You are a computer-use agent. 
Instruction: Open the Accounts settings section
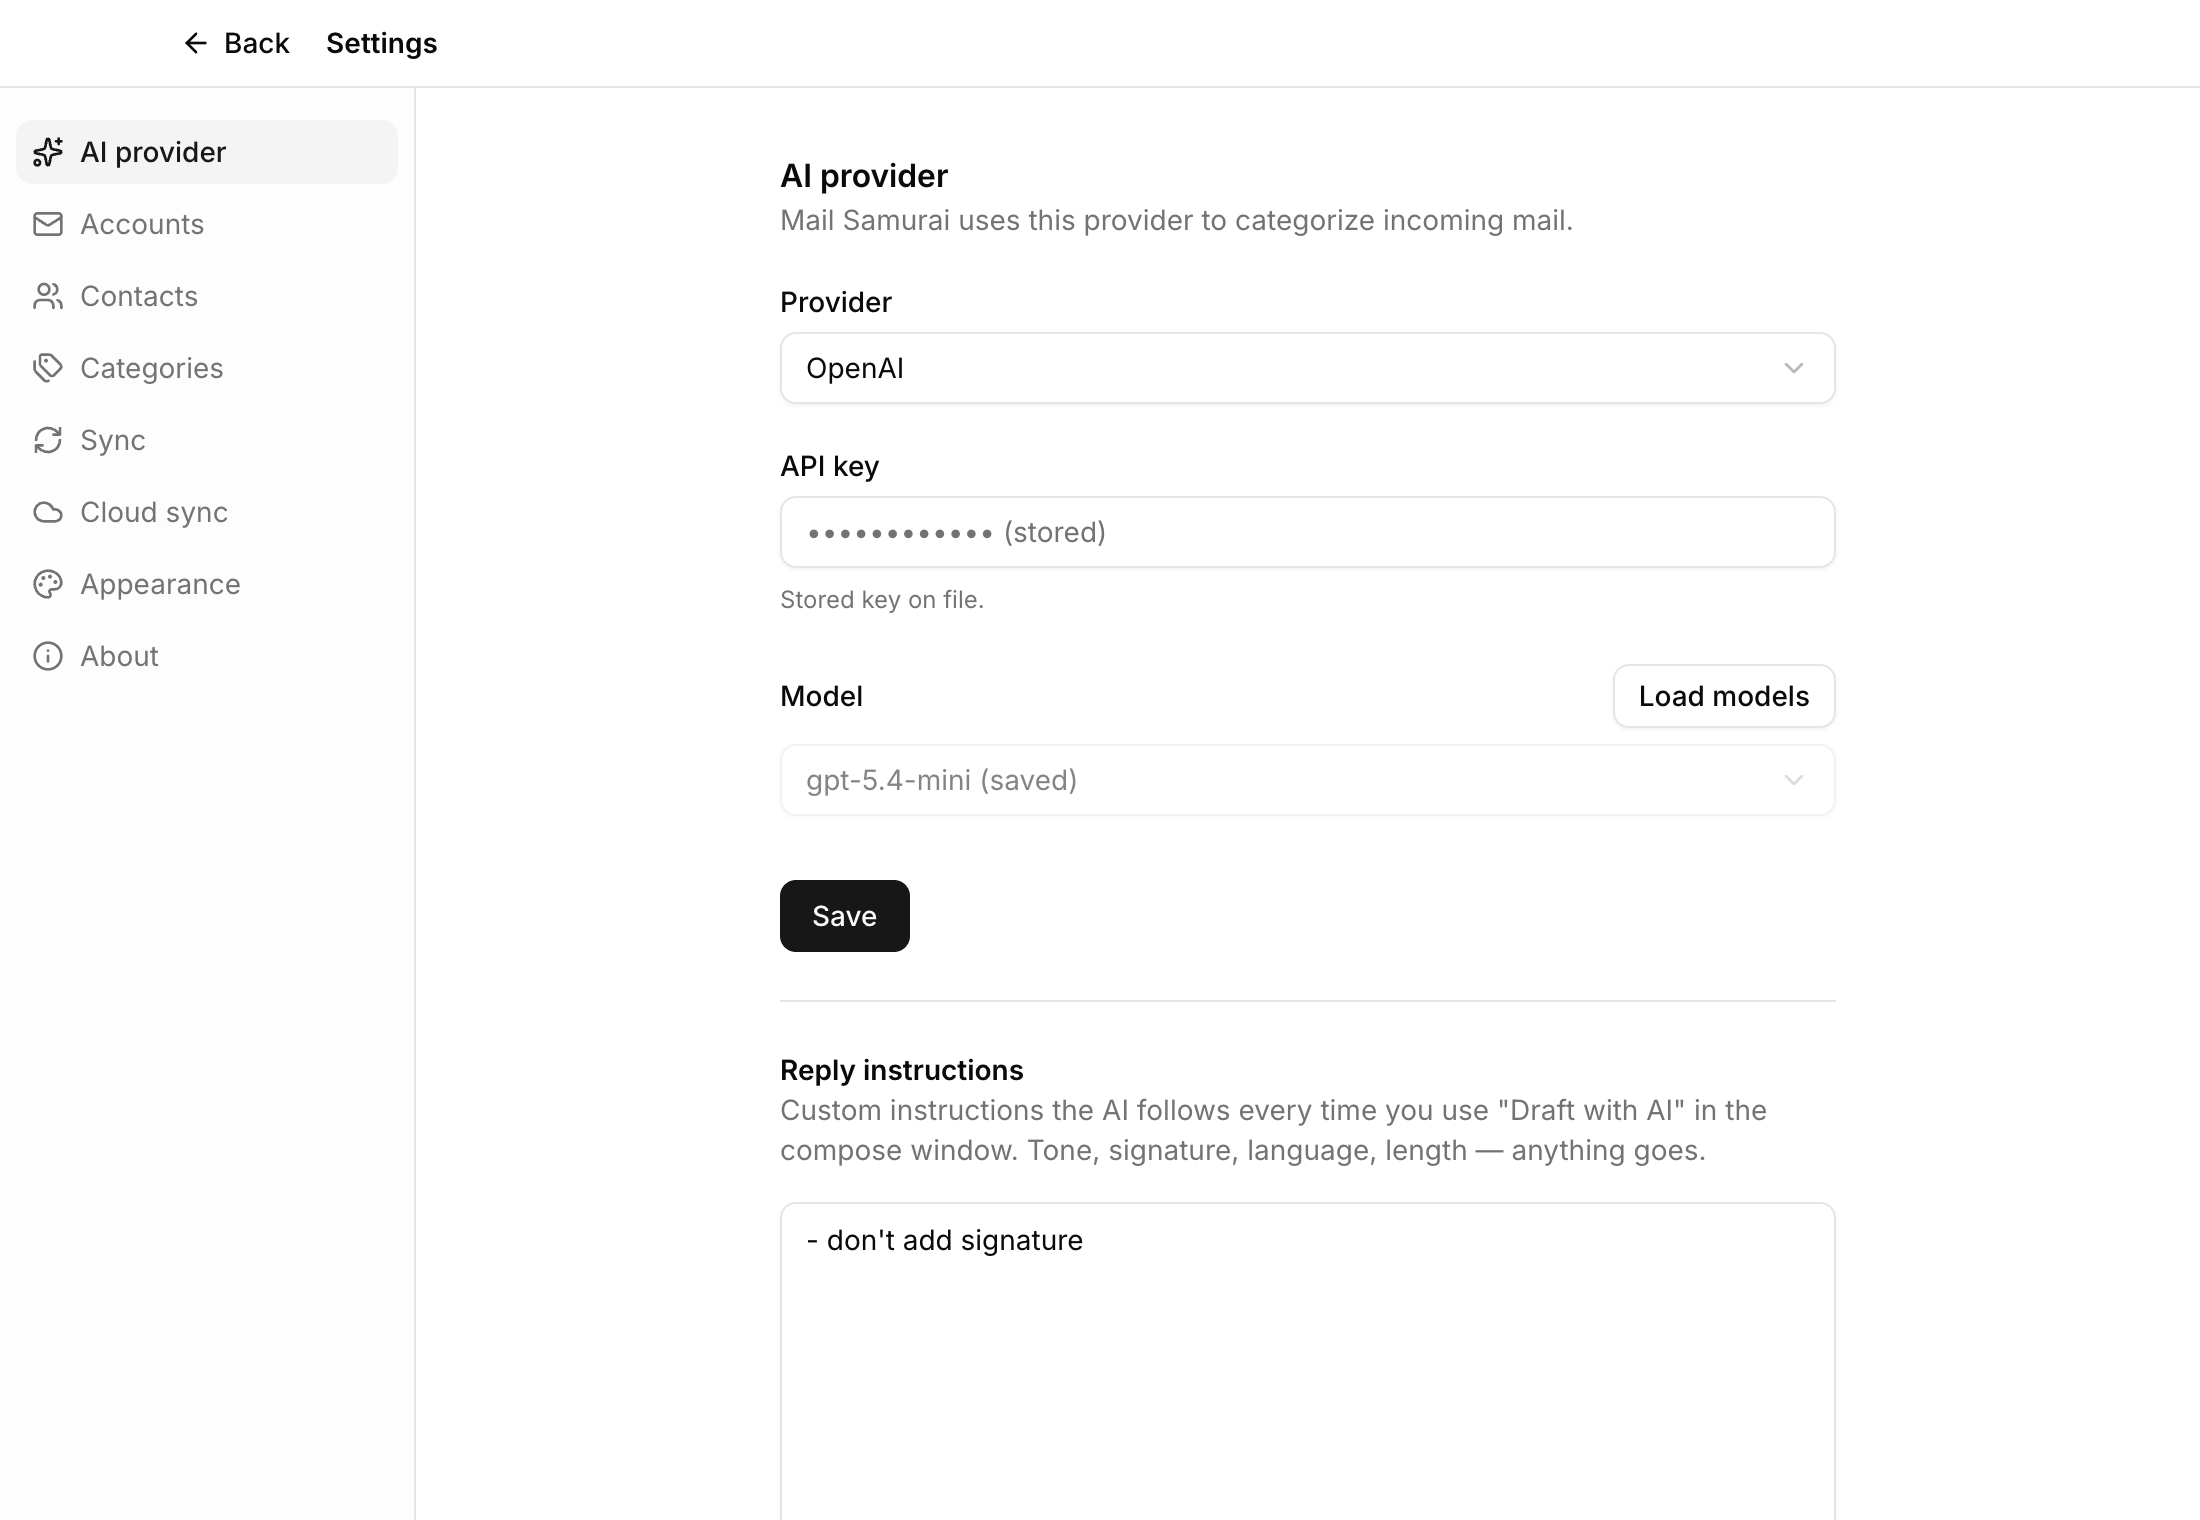142,224
